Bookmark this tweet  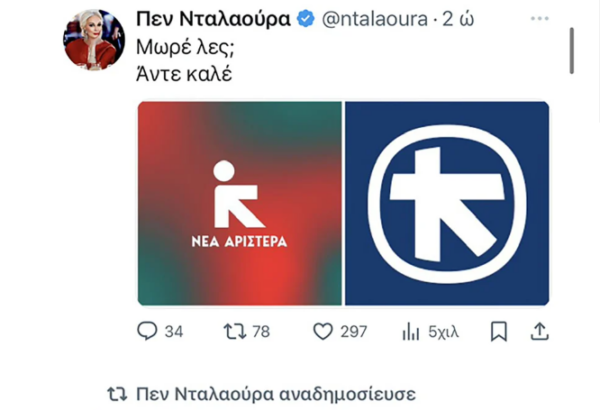coord(499,332)
